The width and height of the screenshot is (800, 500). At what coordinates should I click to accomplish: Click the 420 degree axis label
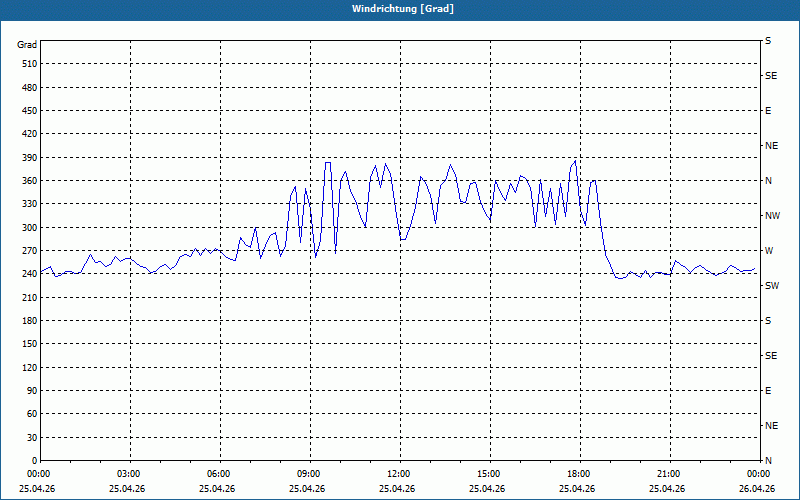(30, 134)
